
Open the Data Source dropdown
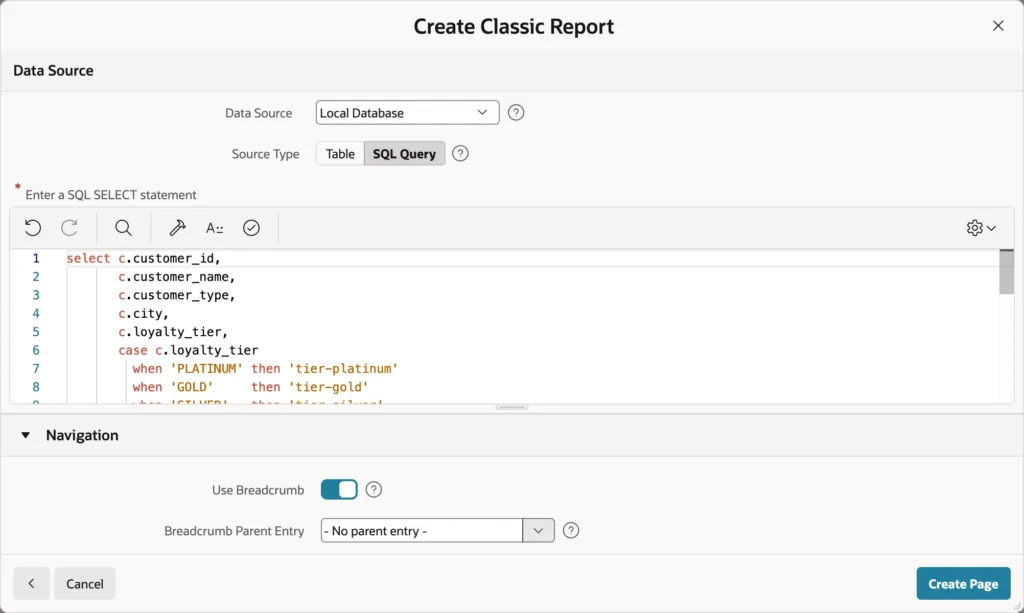(408, 112)
